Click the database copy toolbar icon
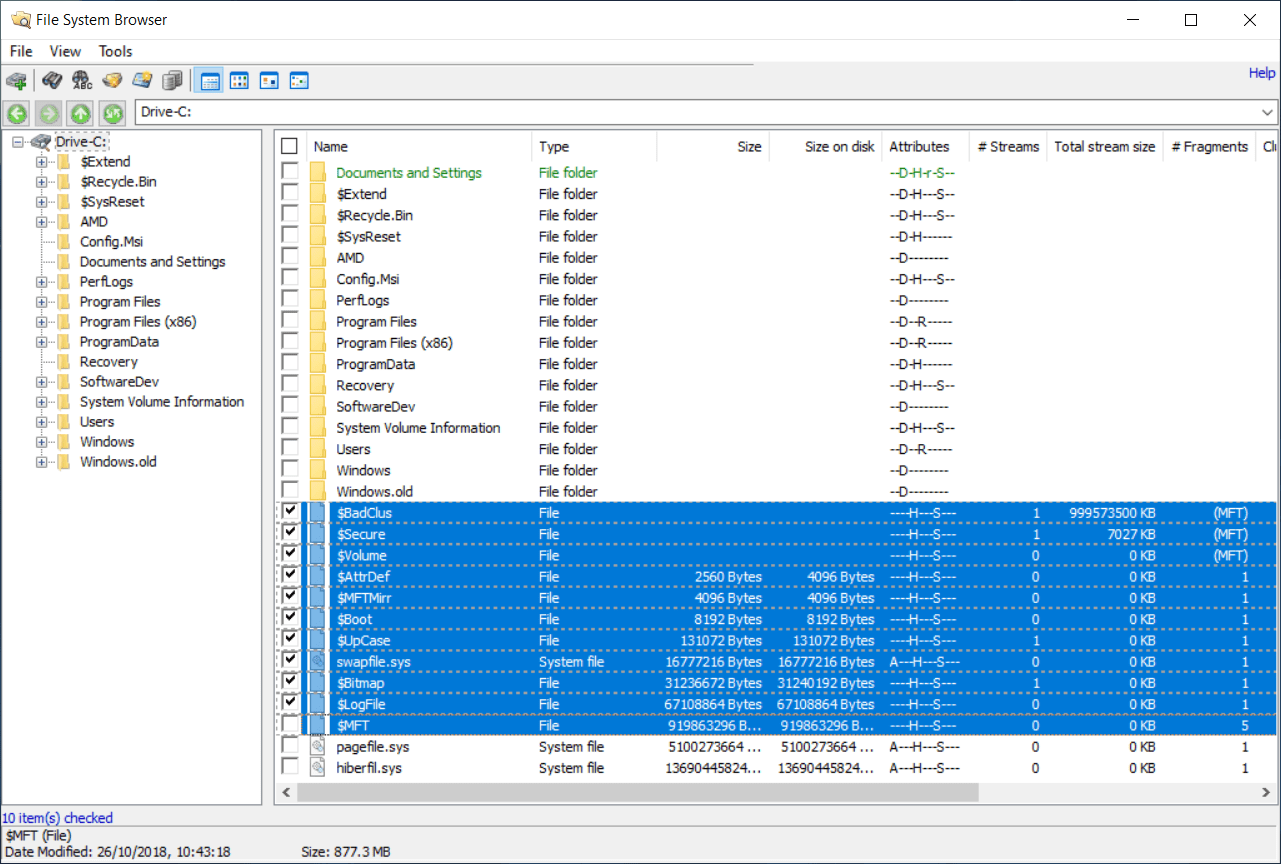1281x864 pixels. (x=171, y=80)
